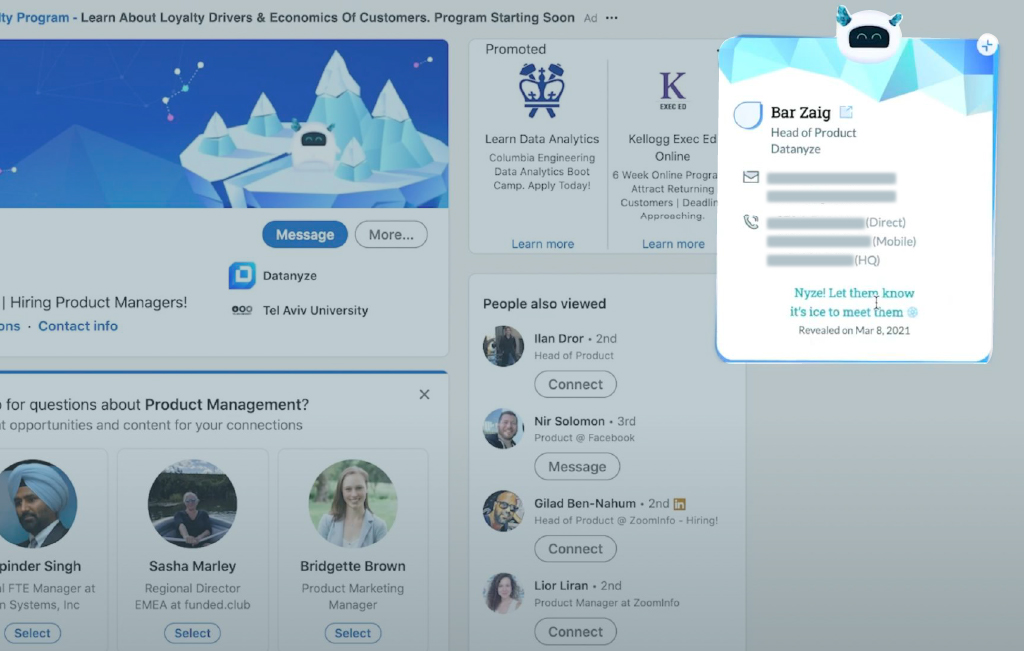Close the Product Management questions card

click(x=424, y=394)
